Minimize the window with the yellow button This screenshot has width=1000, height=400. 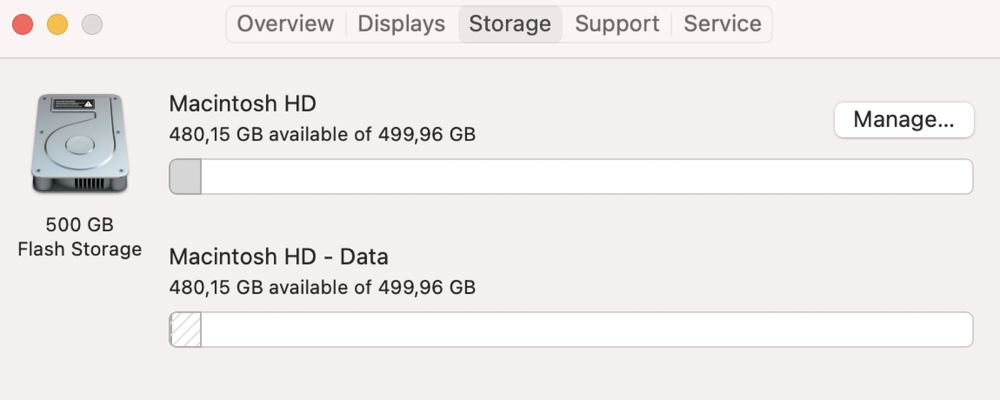click(x=57, y=24)
